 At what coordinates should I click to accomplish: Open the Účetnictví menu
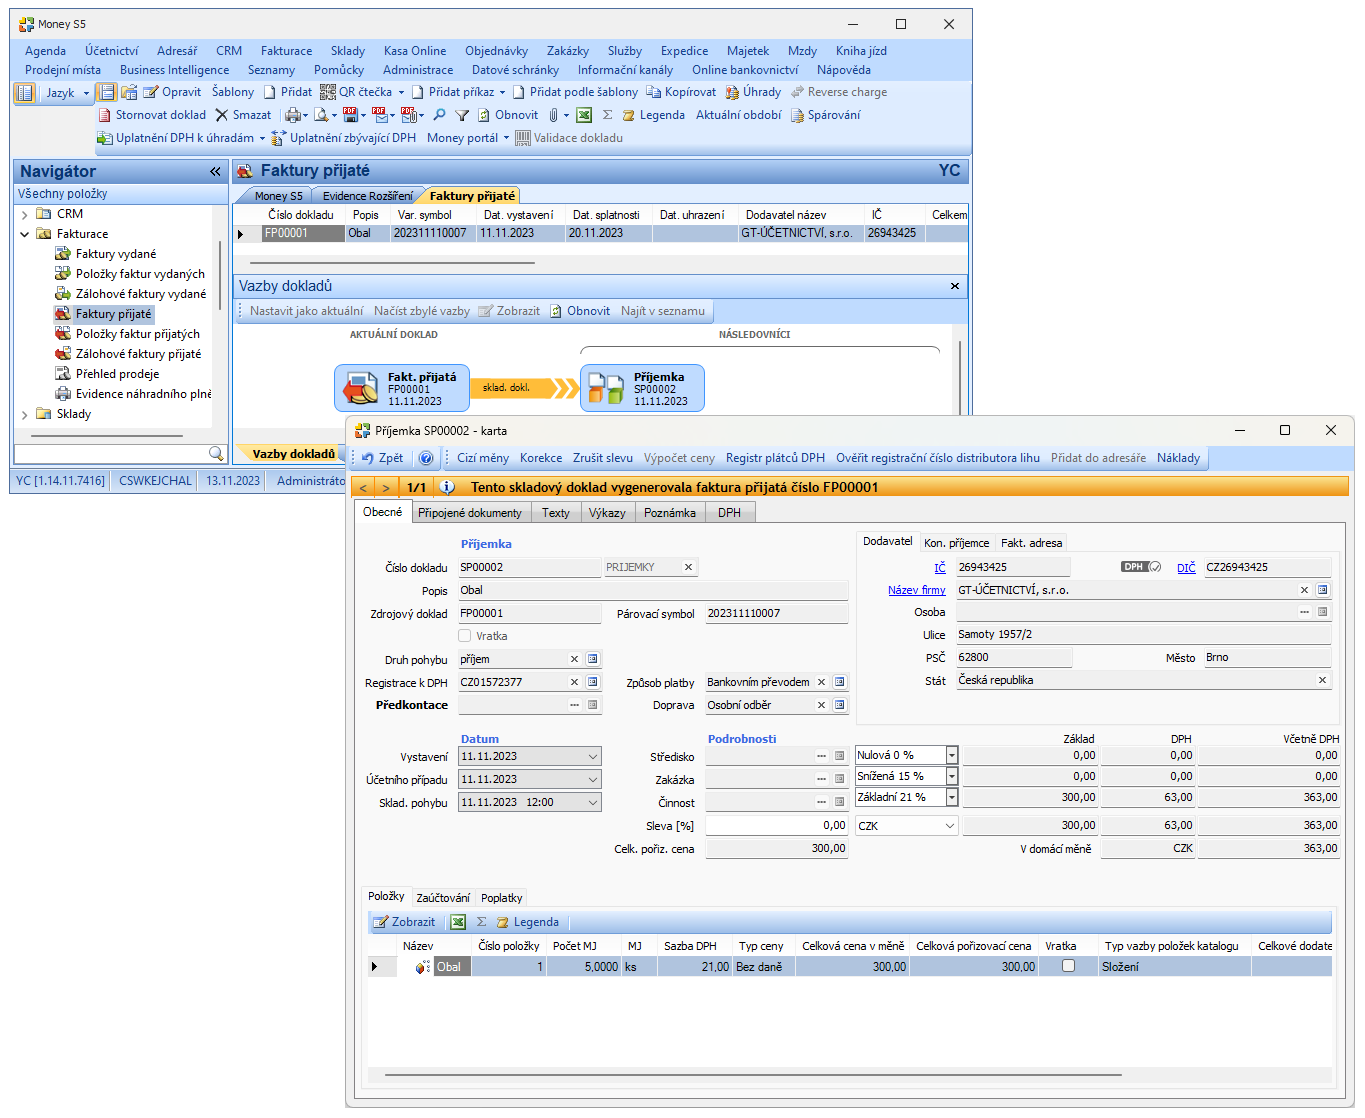pos(112,51)
